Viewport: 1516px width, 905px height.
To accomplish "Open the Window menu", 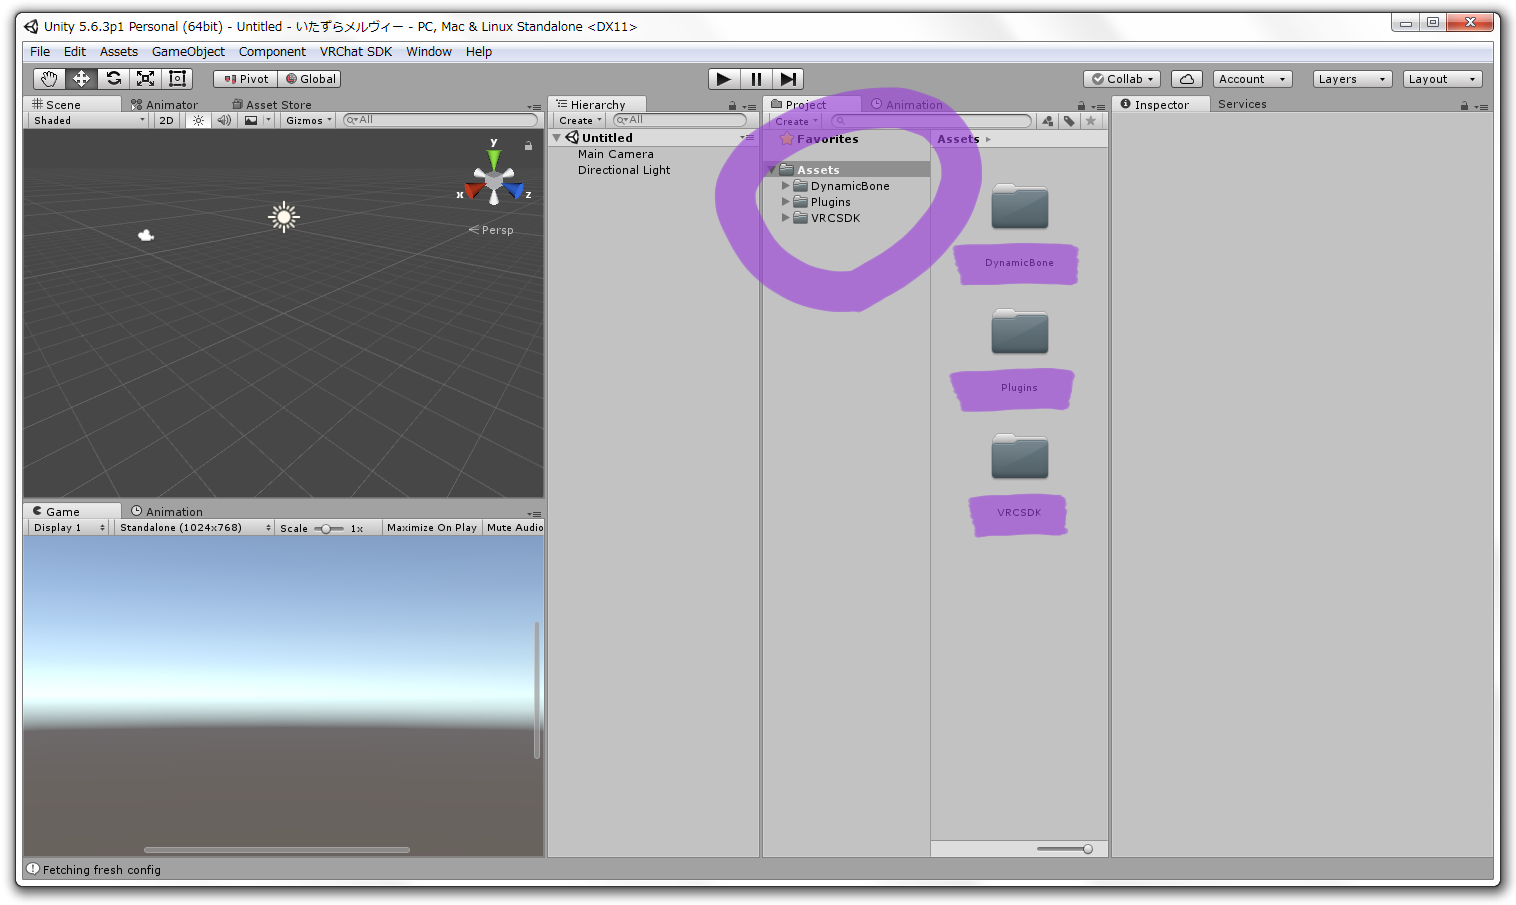I will click(x=429, y=52).
